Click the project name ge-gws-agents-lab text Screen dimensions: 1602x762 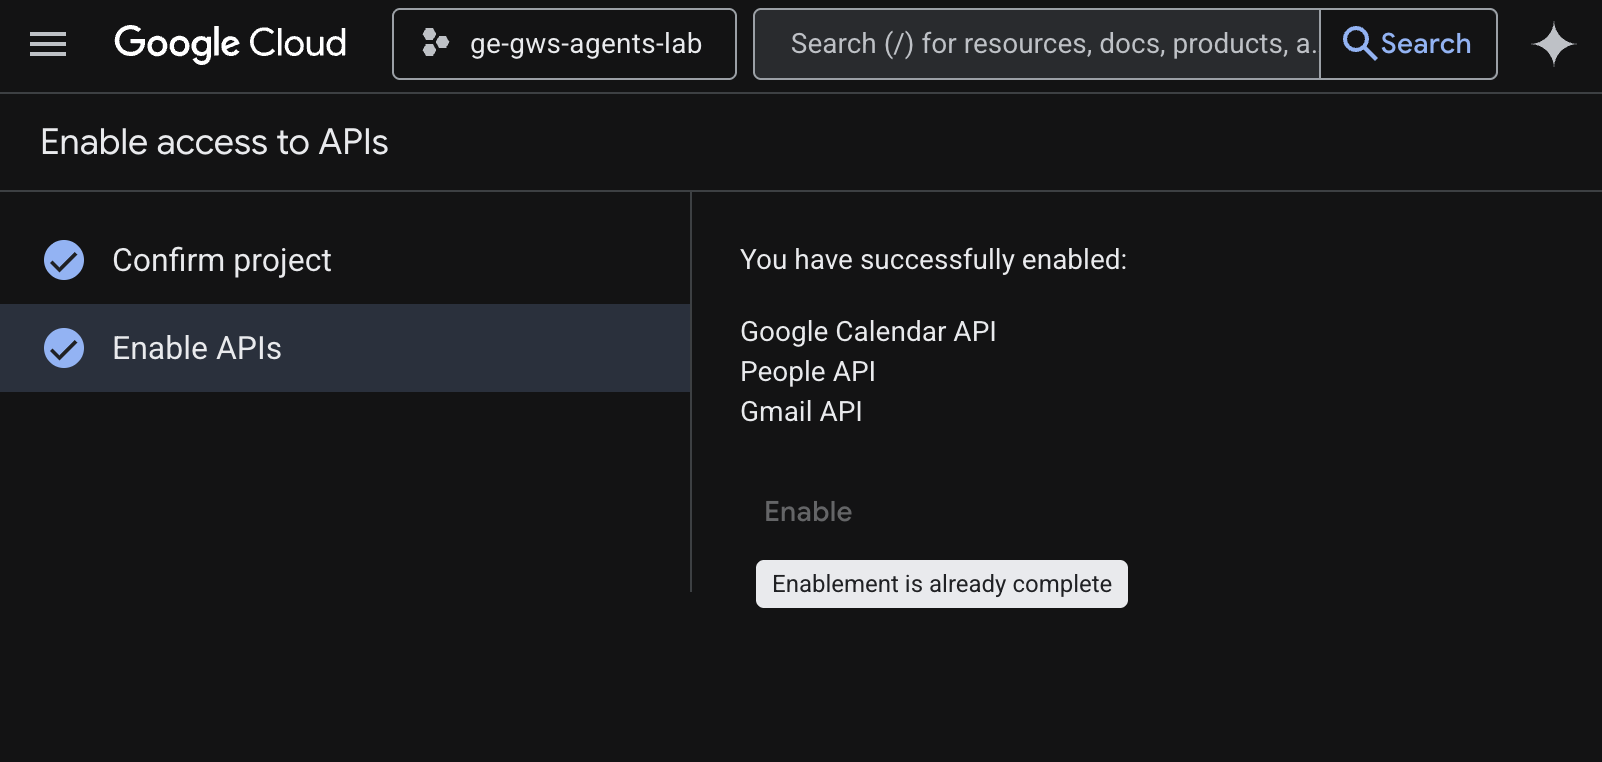pos(586,44)
